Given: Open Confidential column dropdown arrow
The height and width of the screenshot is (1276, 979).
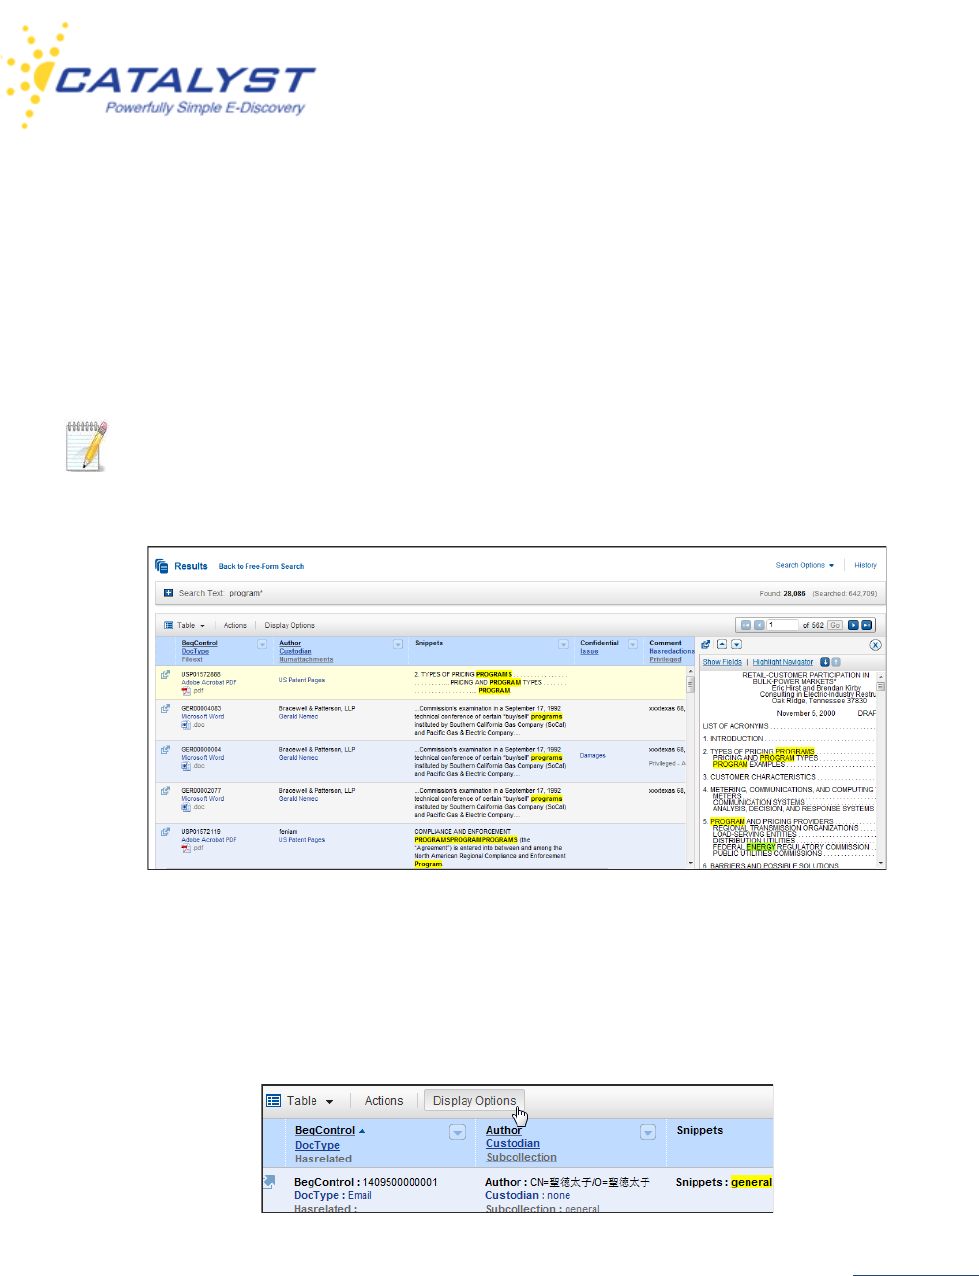Looking at the screenshot, I should (632, 645).
